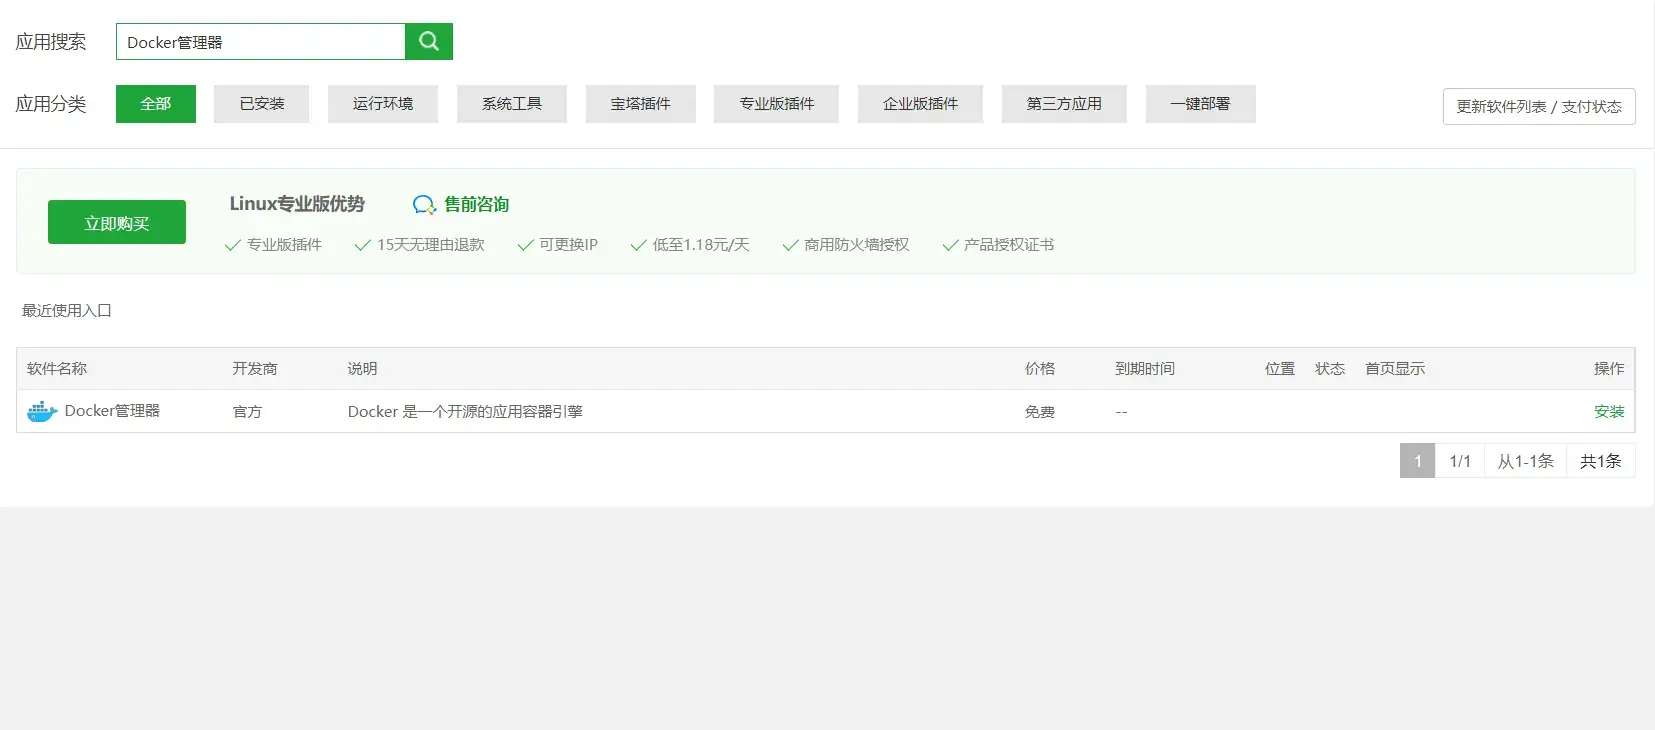The width and height of the screenshot is (1655, 730).
Task: Click the 开发商 column header
Action: [x=255, y=369]
